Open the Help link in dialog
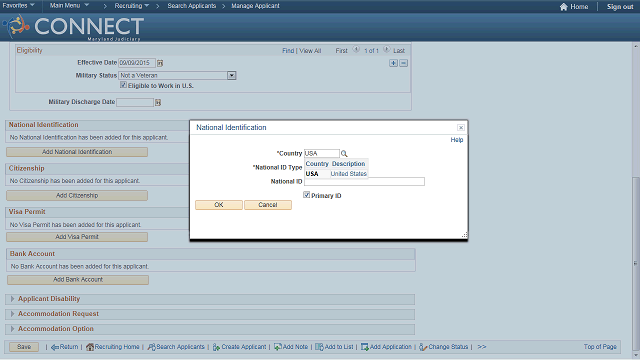The width and height of the screenshot is (640, 360). (457, 140)
